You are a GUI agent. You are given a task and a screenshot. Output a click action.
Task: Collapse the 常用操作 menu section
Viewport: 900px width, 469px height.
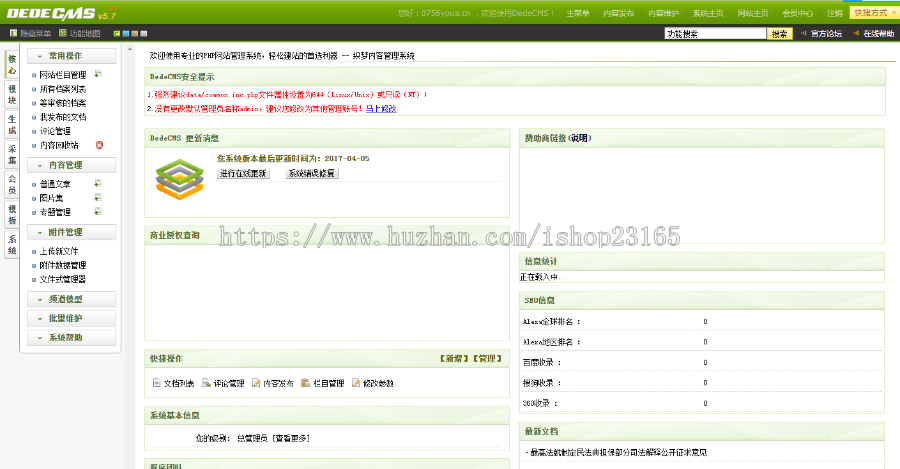click(x=71, y=56)
